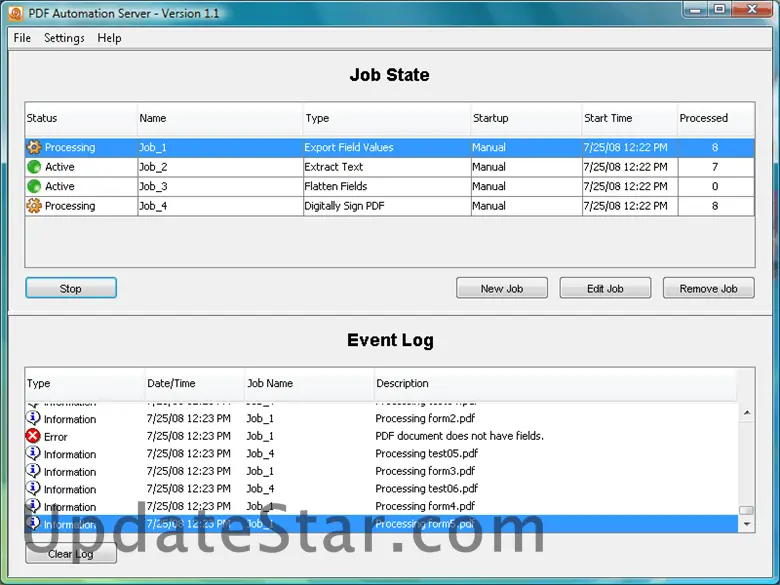Click the info icon beside Processing form2.pdf
The width and height of the screenshot is (780, 585).
(x=33, y=418)
